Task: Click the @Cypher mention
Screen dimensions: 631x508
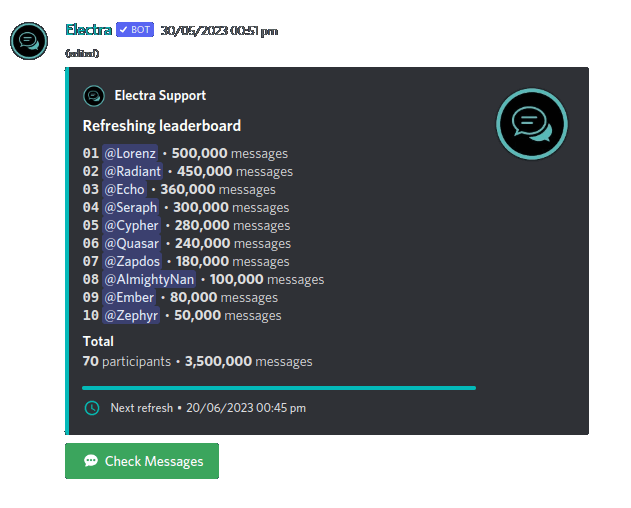Action: tap(131, 226)
